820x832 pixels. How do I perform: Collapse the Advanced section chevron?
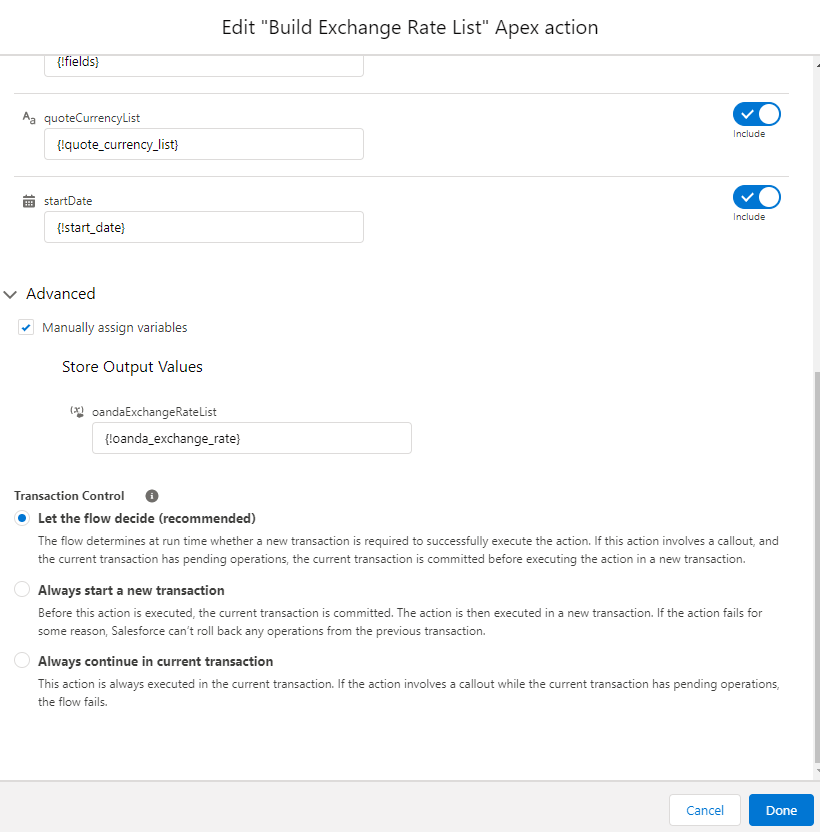point(10,294)
